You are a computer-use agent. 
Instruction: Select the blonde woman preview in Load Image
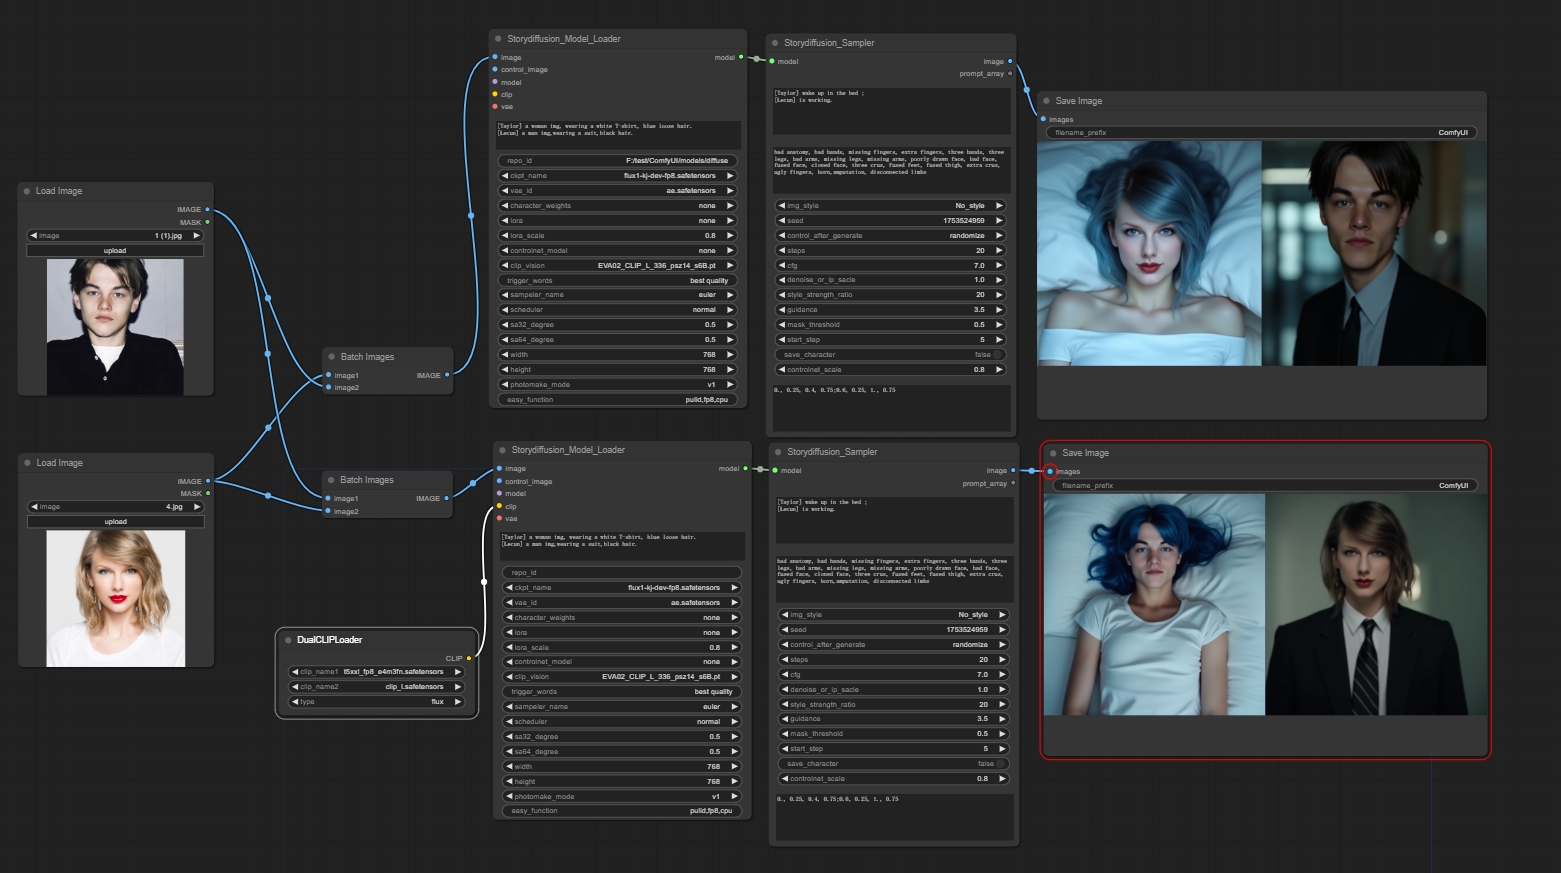[x=116, y=598]
